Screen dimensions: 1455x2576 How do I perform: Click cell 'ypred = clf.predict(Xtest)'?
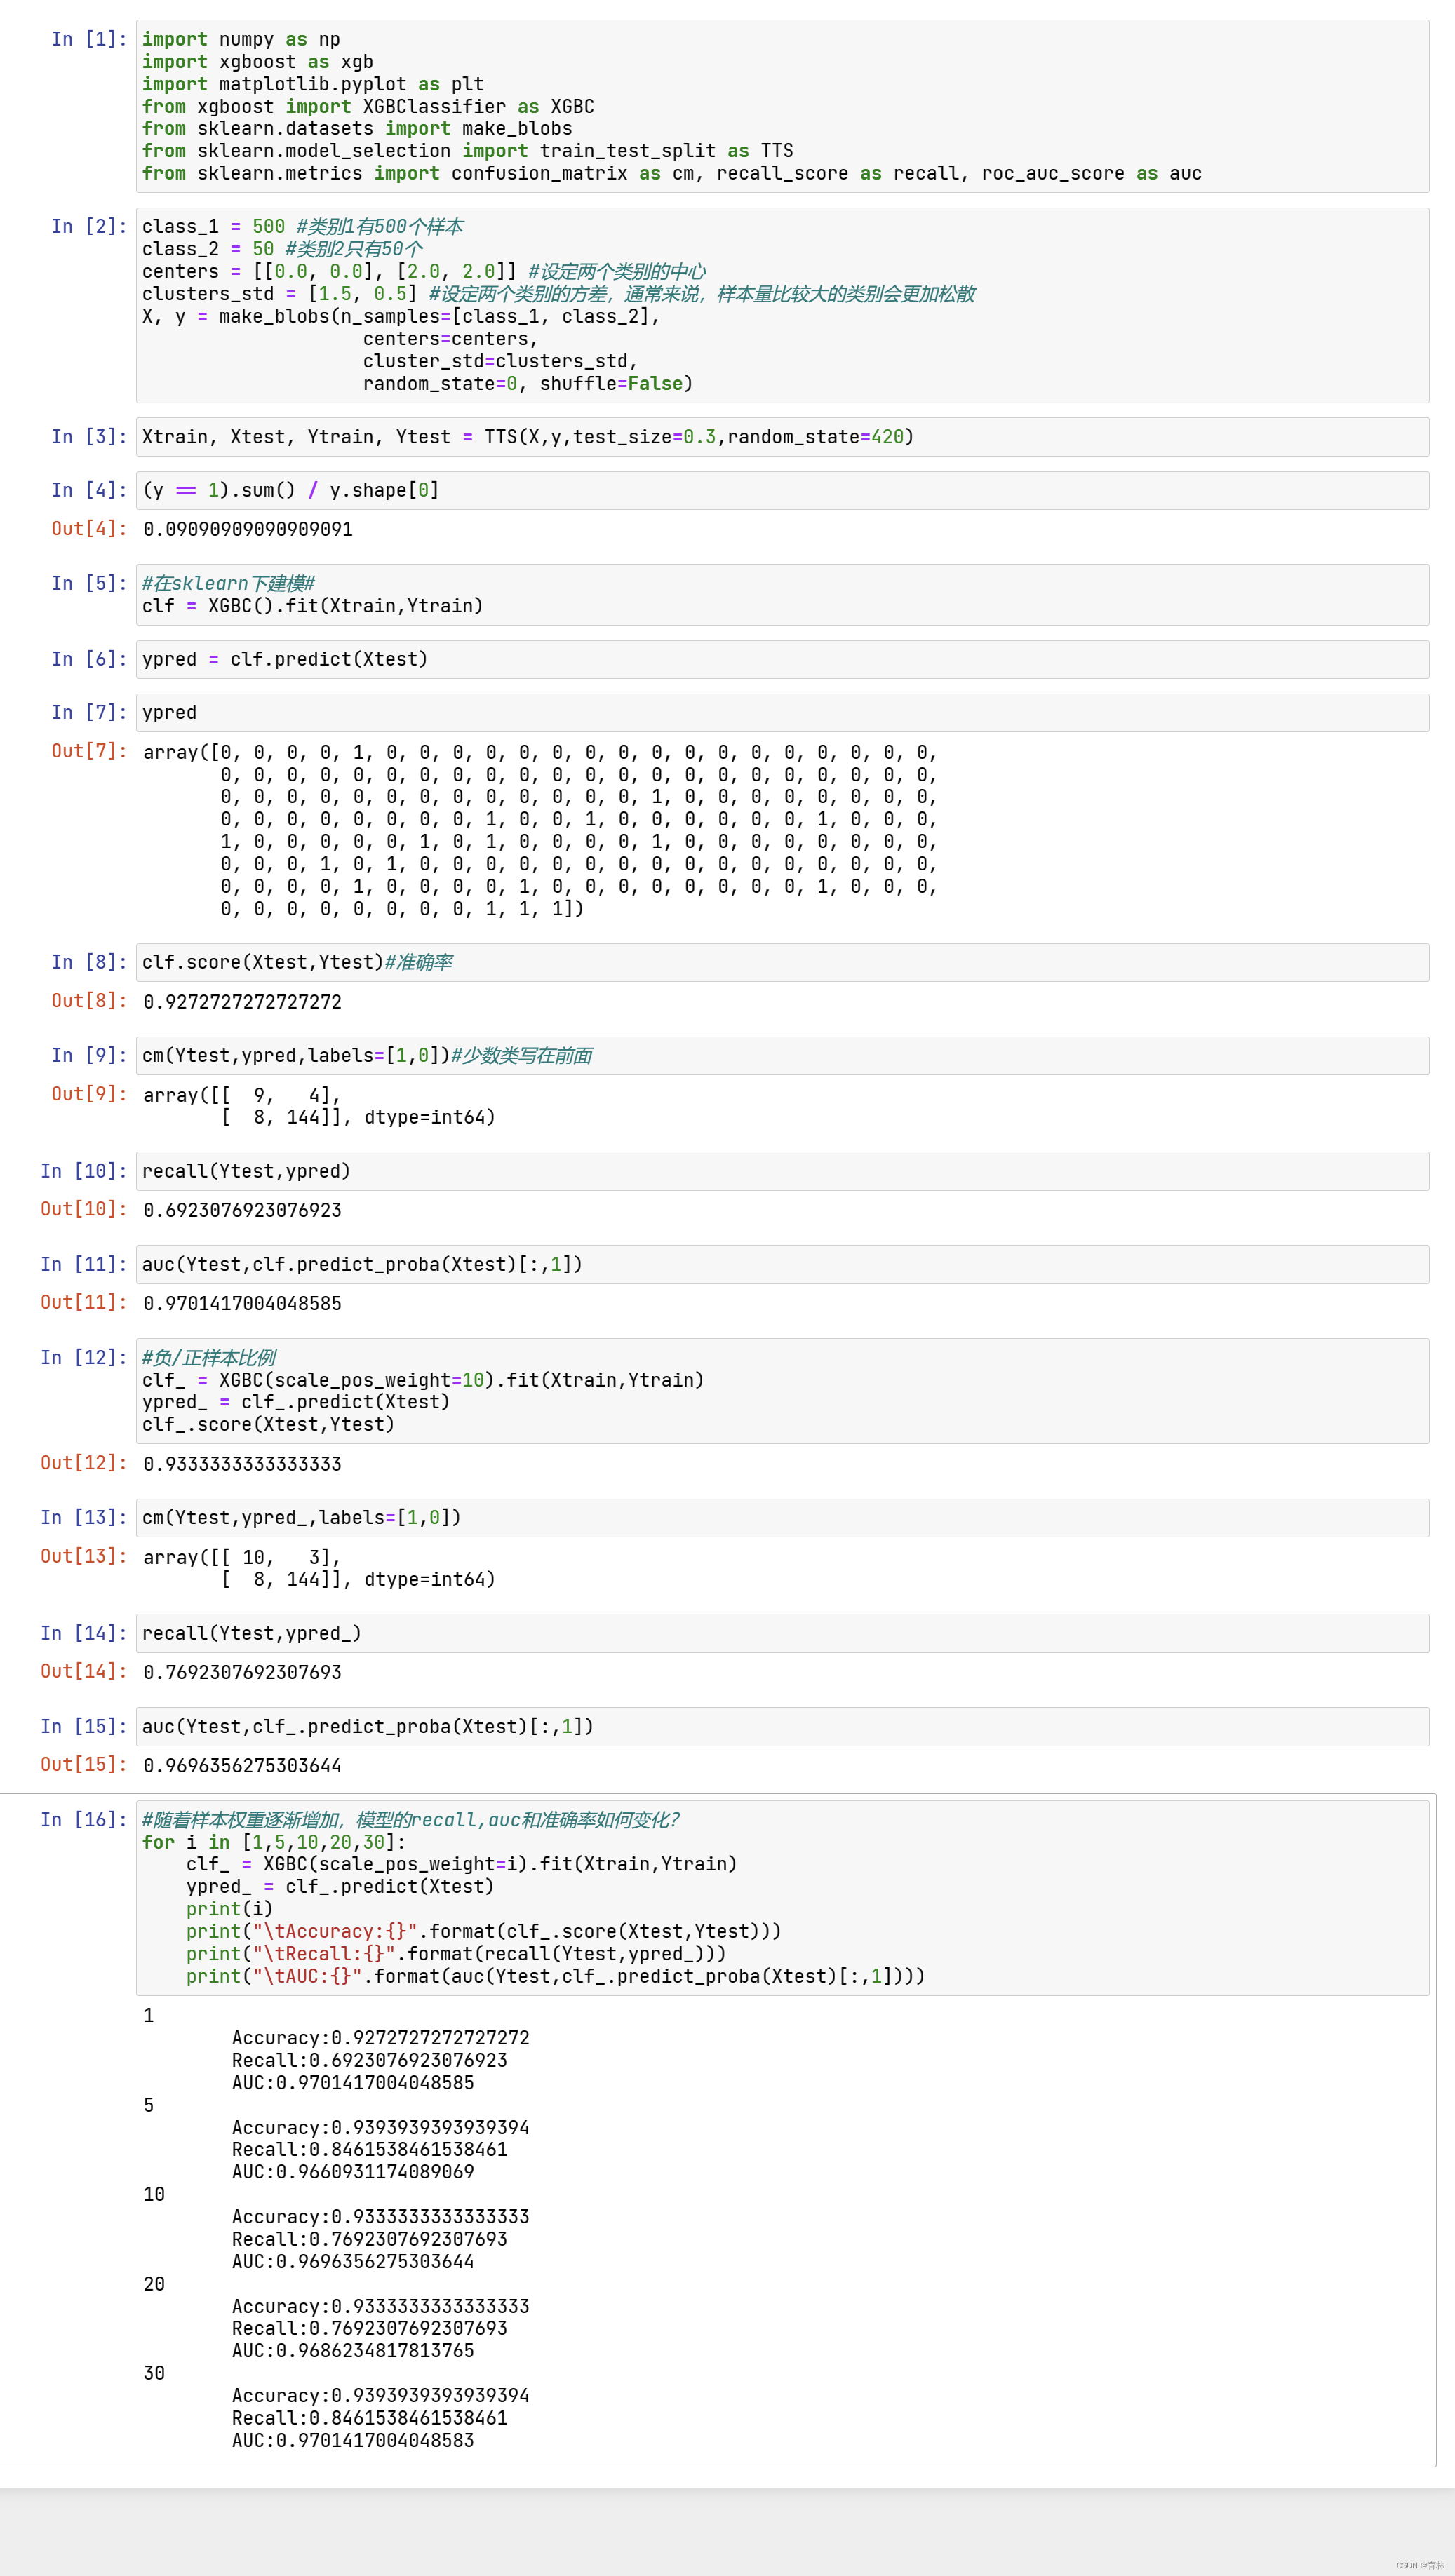(782, 659)
